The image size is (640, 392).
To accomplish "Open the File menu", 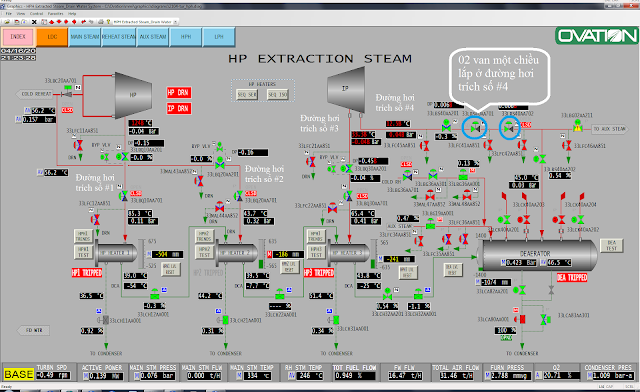I will click(9, 13).
